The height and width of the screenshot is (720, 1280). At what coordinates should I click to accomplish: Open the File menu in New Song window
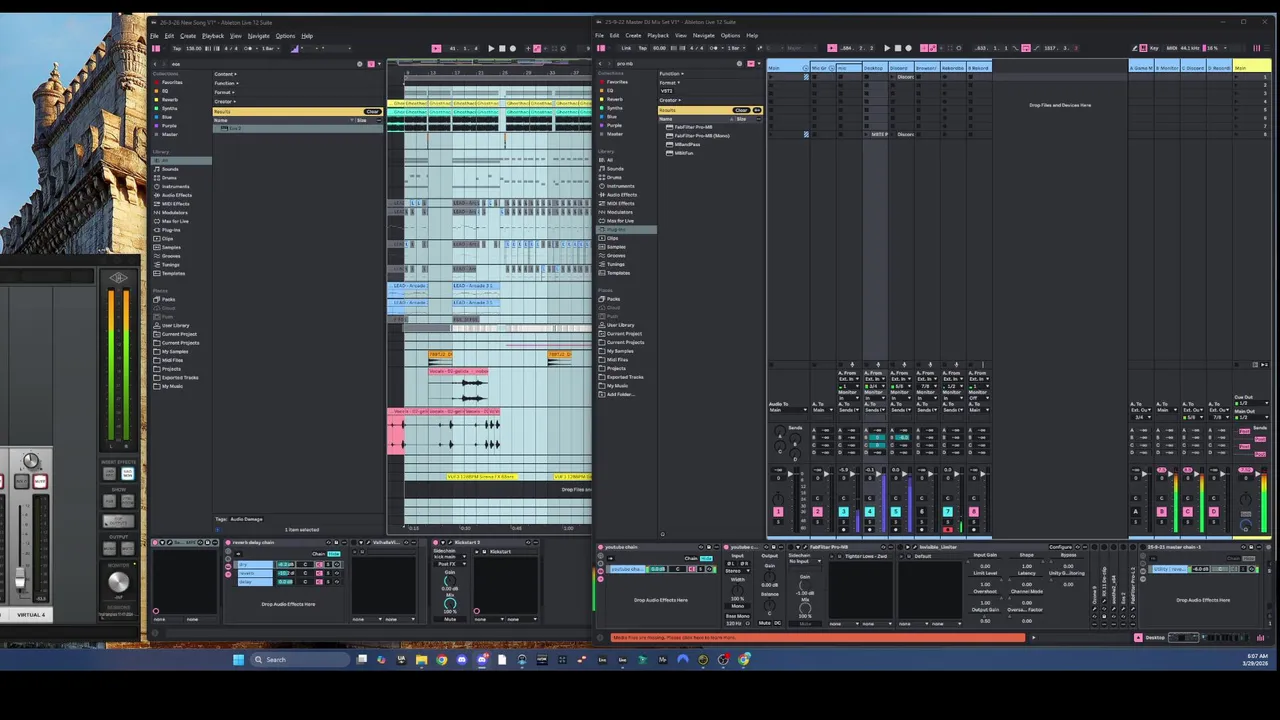[x=155, y=36]
